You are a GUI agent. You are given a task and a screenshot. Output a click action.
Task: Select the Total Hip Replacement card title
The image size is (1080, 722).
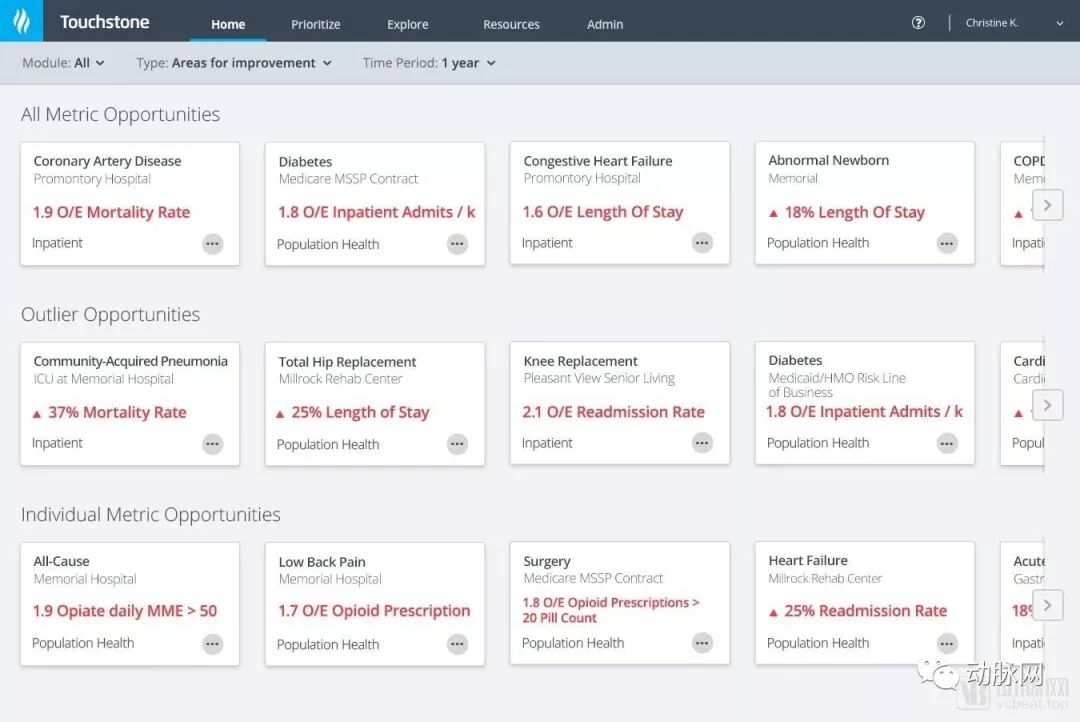(x=347, y=362)
